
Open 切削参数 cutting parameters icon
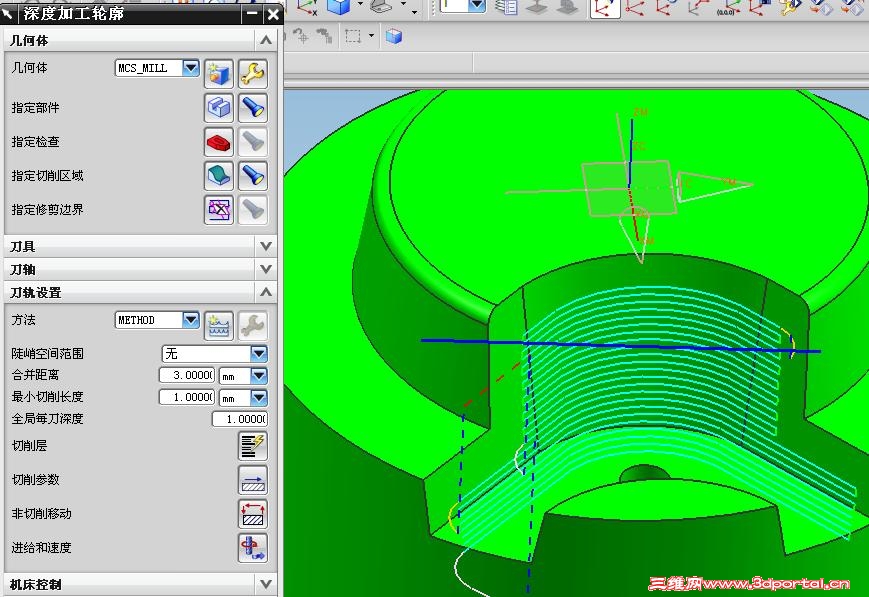[253, 480]
